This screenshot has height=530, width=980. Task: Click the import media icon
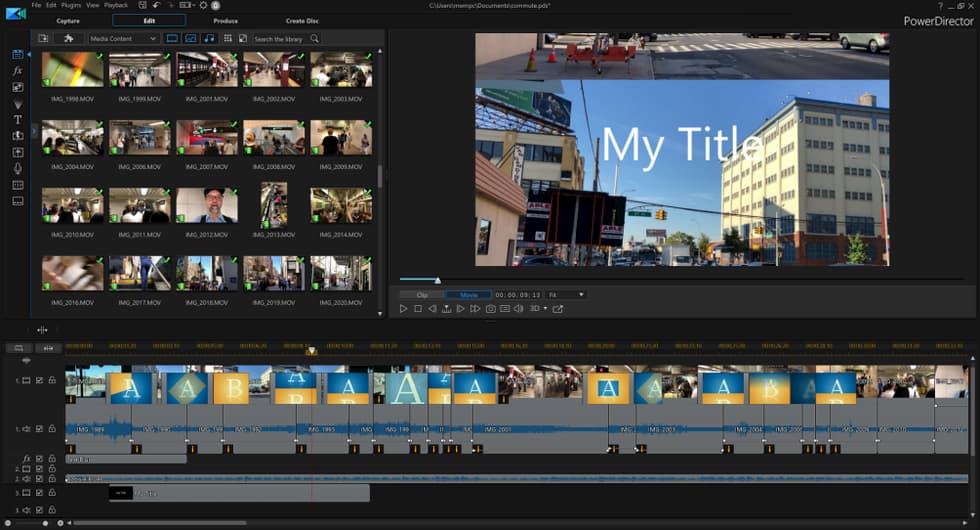pos(43,38)
